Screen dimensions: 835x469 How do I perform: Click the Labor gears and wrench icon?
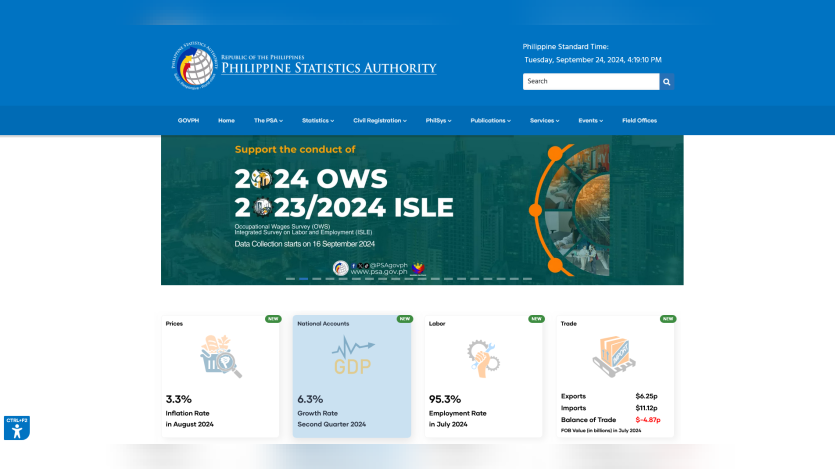click(x=484, y=358)
